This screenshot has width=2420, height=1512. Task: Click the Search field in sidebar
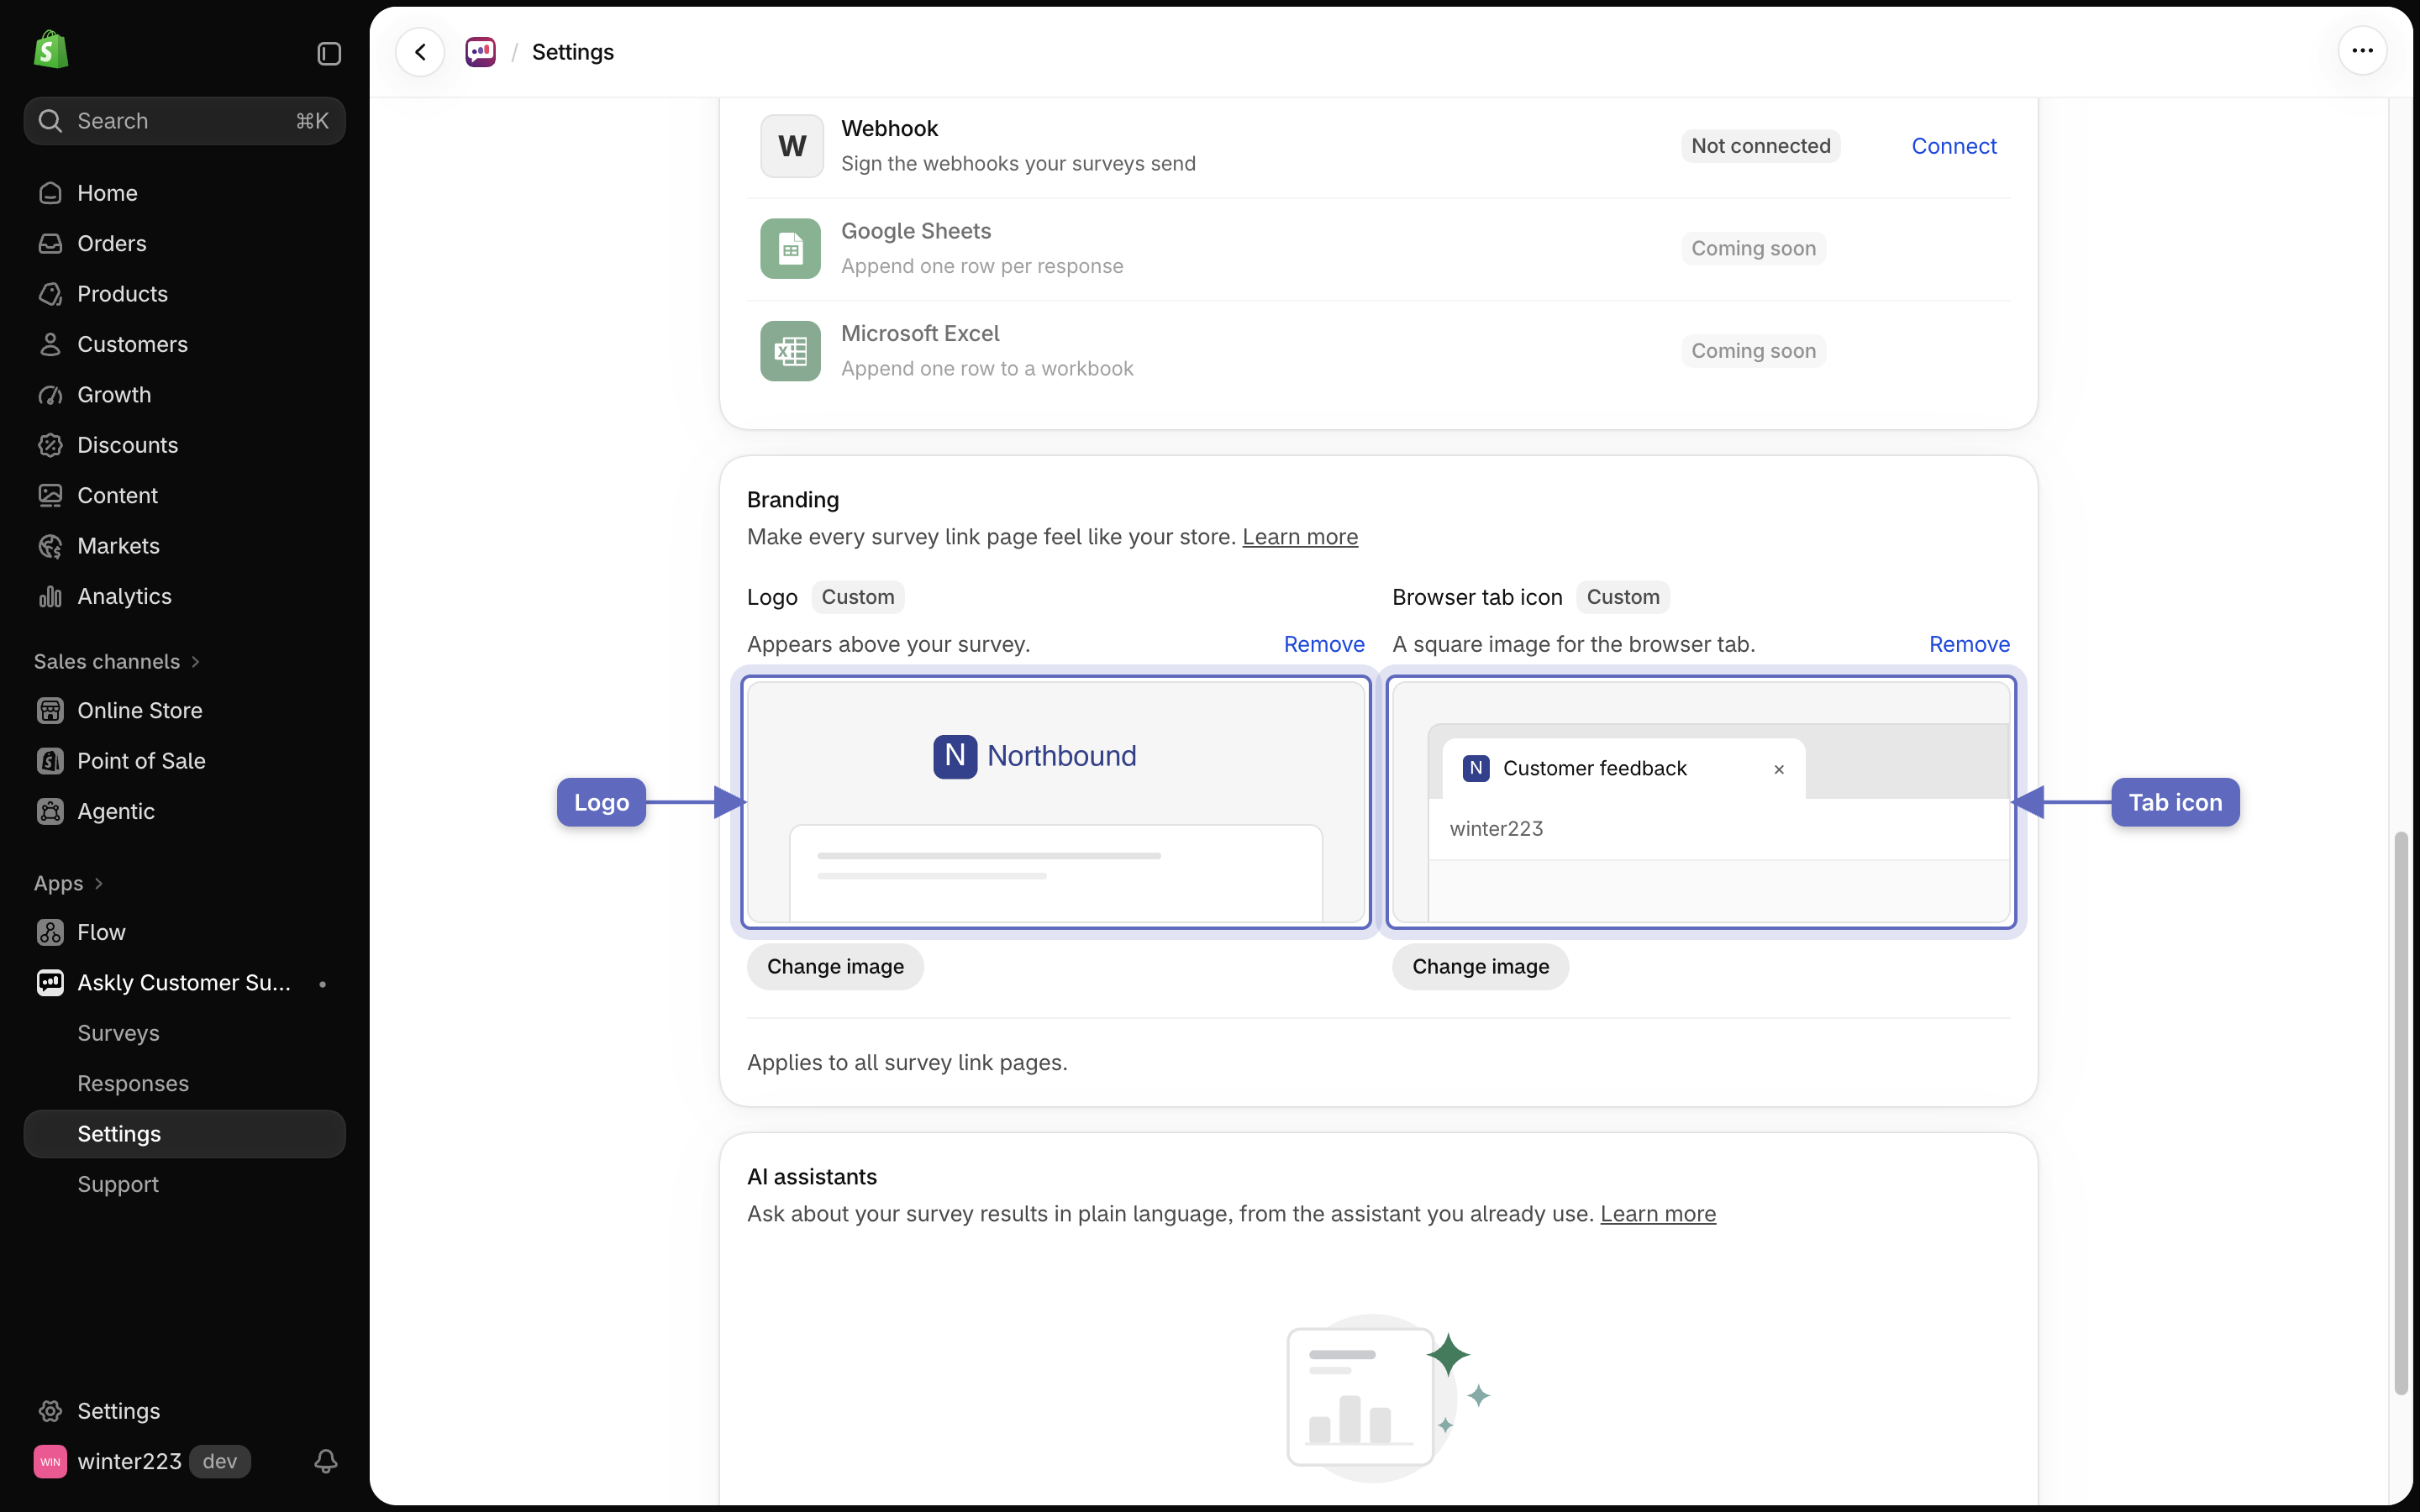(185, 121)
